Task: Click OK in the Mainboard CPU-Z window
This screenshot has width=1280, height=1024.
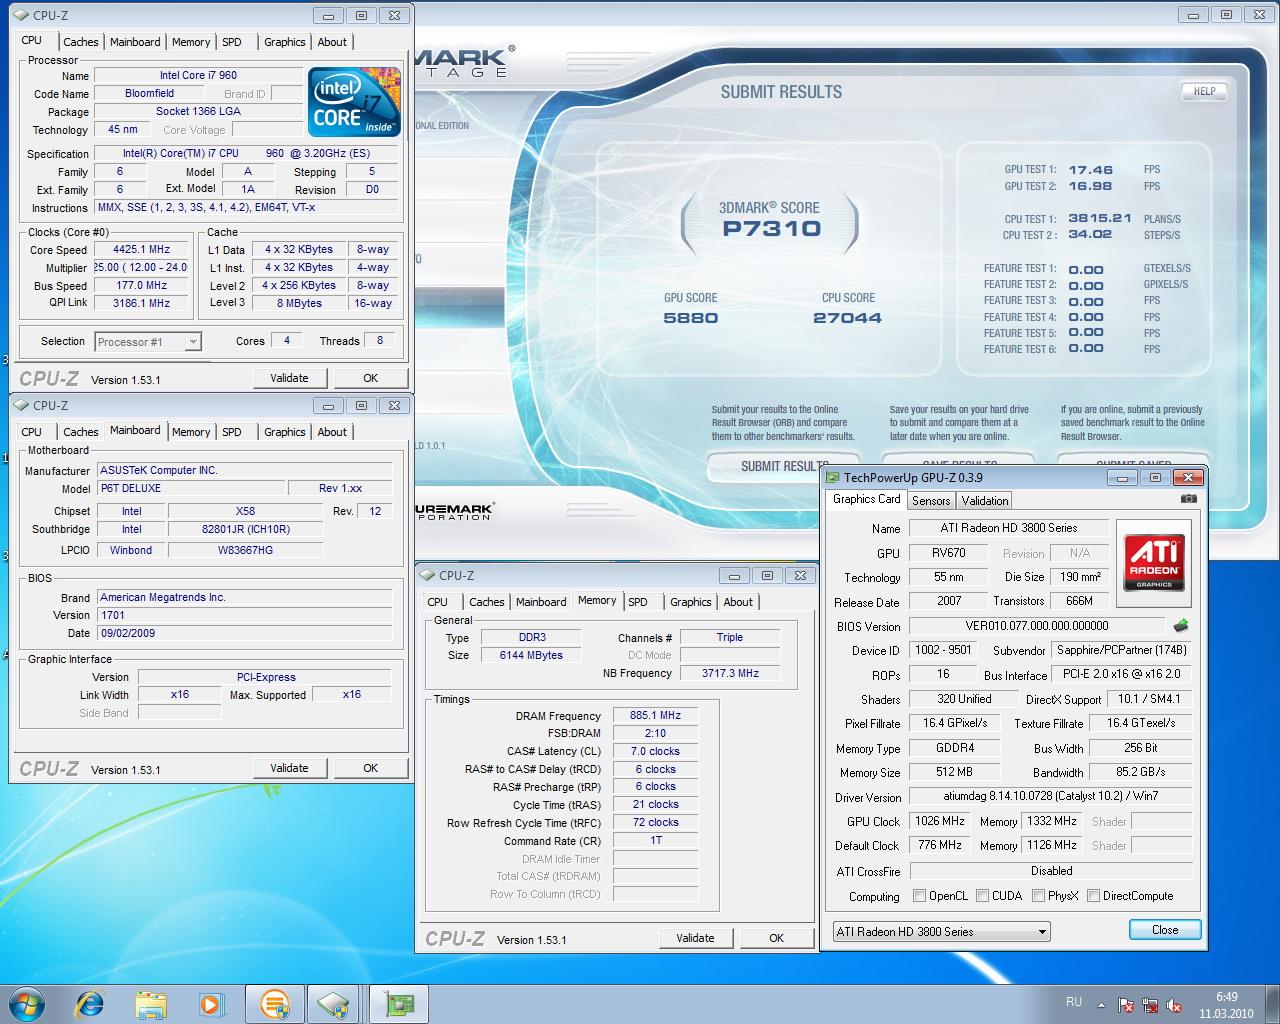Action: pyautogui.click(x=371, y=768)
